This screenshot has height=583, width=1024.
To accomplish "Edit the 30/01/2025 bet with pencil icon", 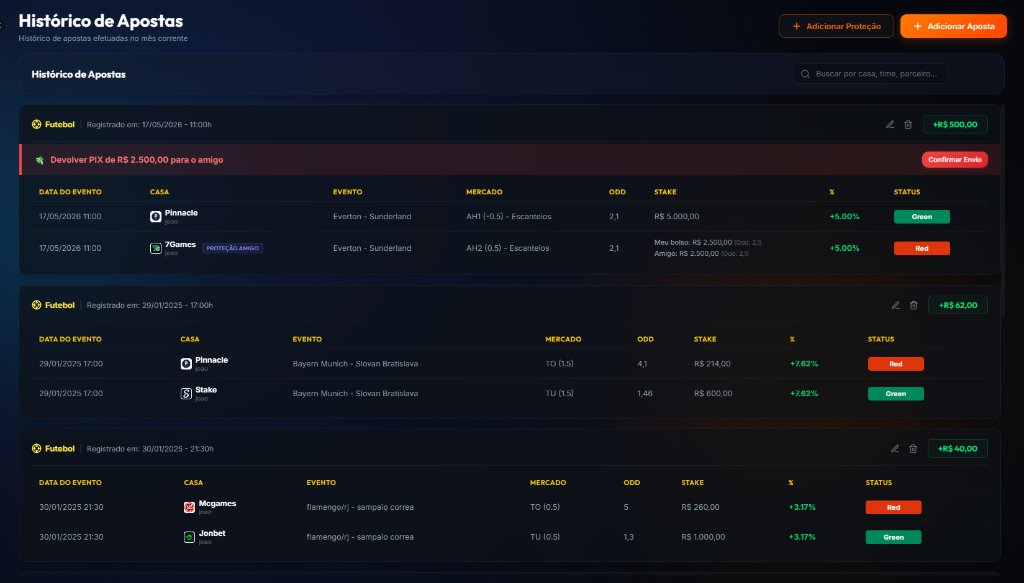I will pos(895,449).
